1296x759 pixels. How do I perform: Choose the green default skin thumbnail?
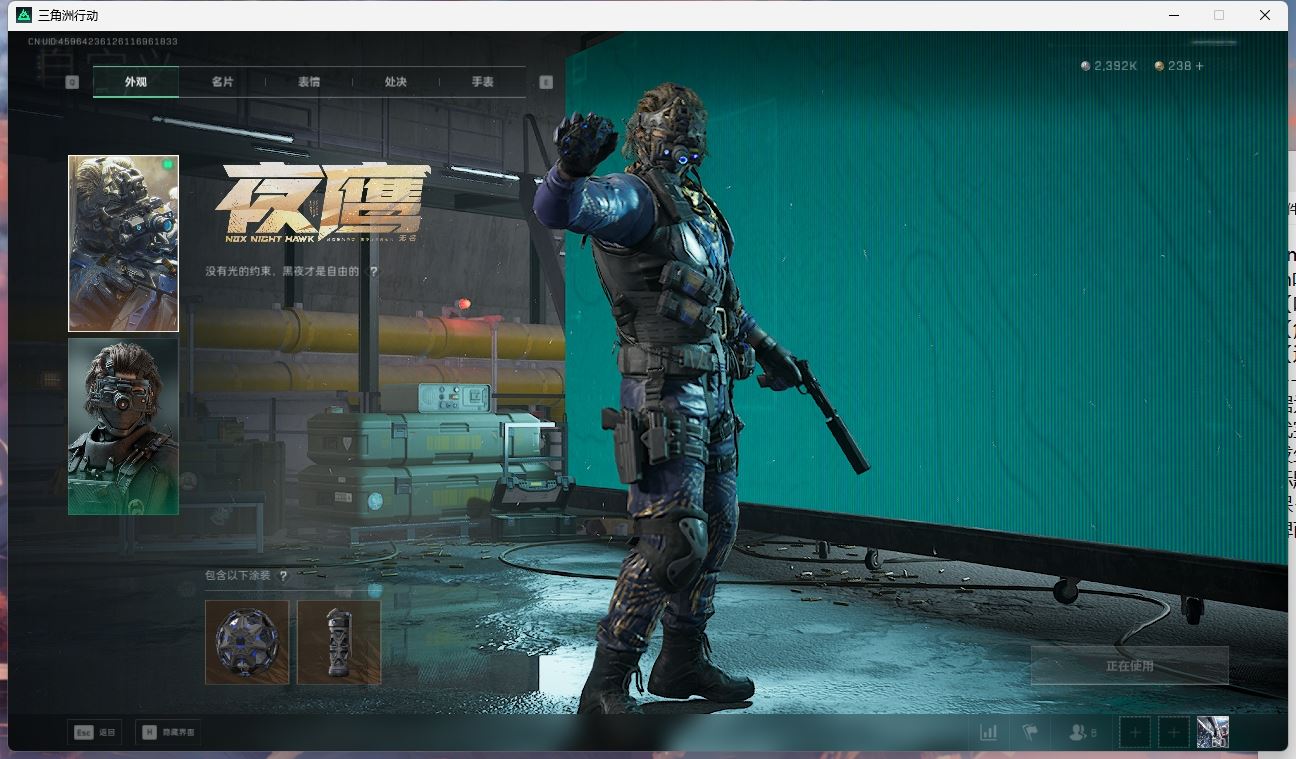pos(123,427)
